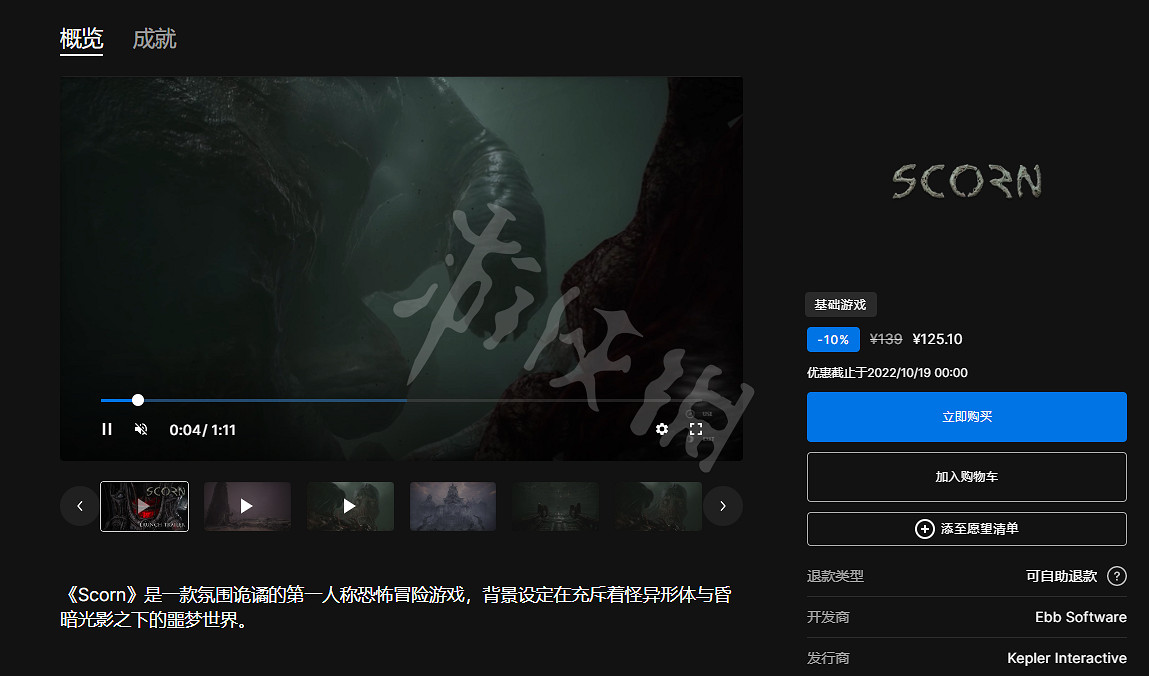Select the Scorn launch trailer thumbnail
The height and width of the screenshot is (676, 1149).
pyautogui.click(x=145, y=506)
